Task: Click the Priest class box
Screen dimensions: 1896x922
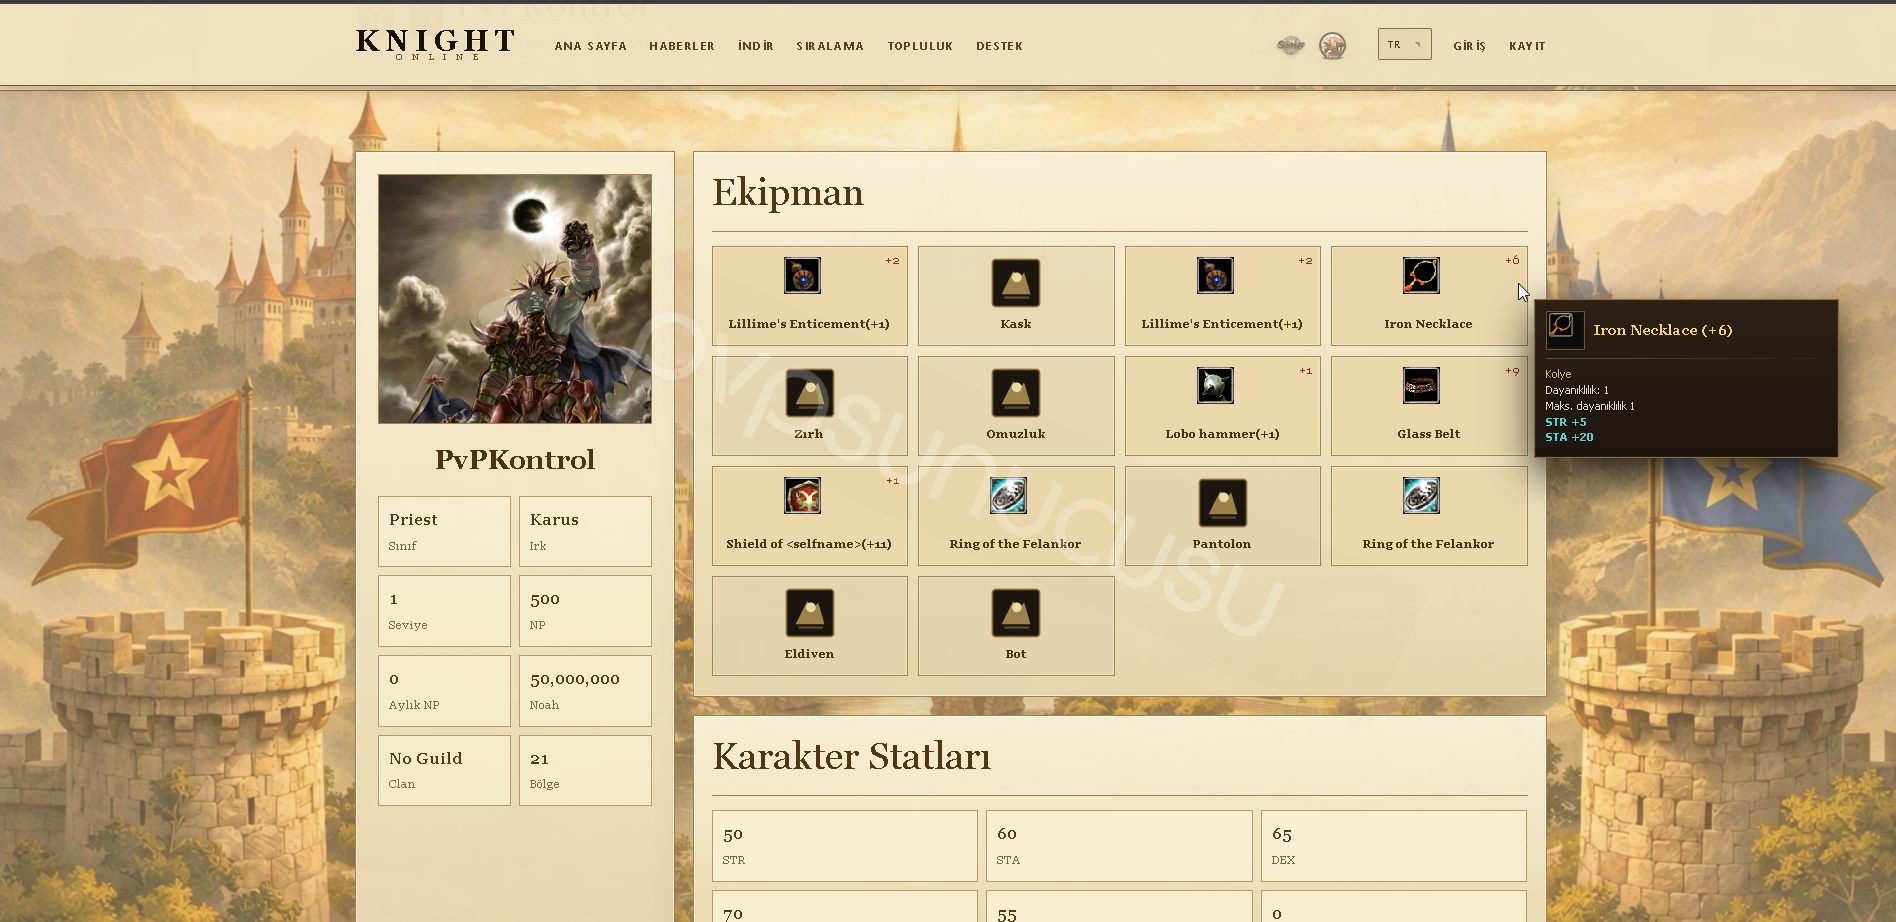Action: pyautogui.click(x=444, y=531)
